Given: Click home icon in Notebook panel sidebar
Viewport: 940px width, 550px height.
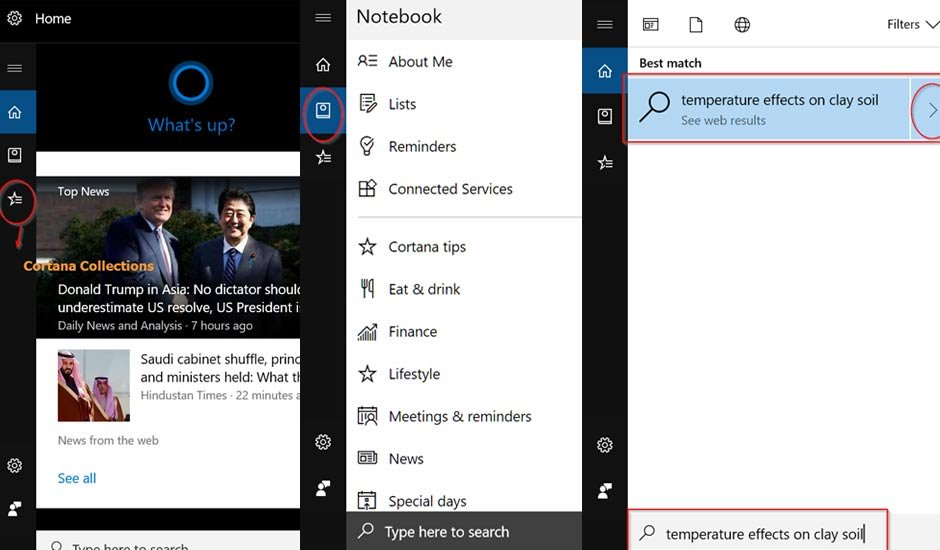Looking at the screenshot, I should [x=323, y=64].
